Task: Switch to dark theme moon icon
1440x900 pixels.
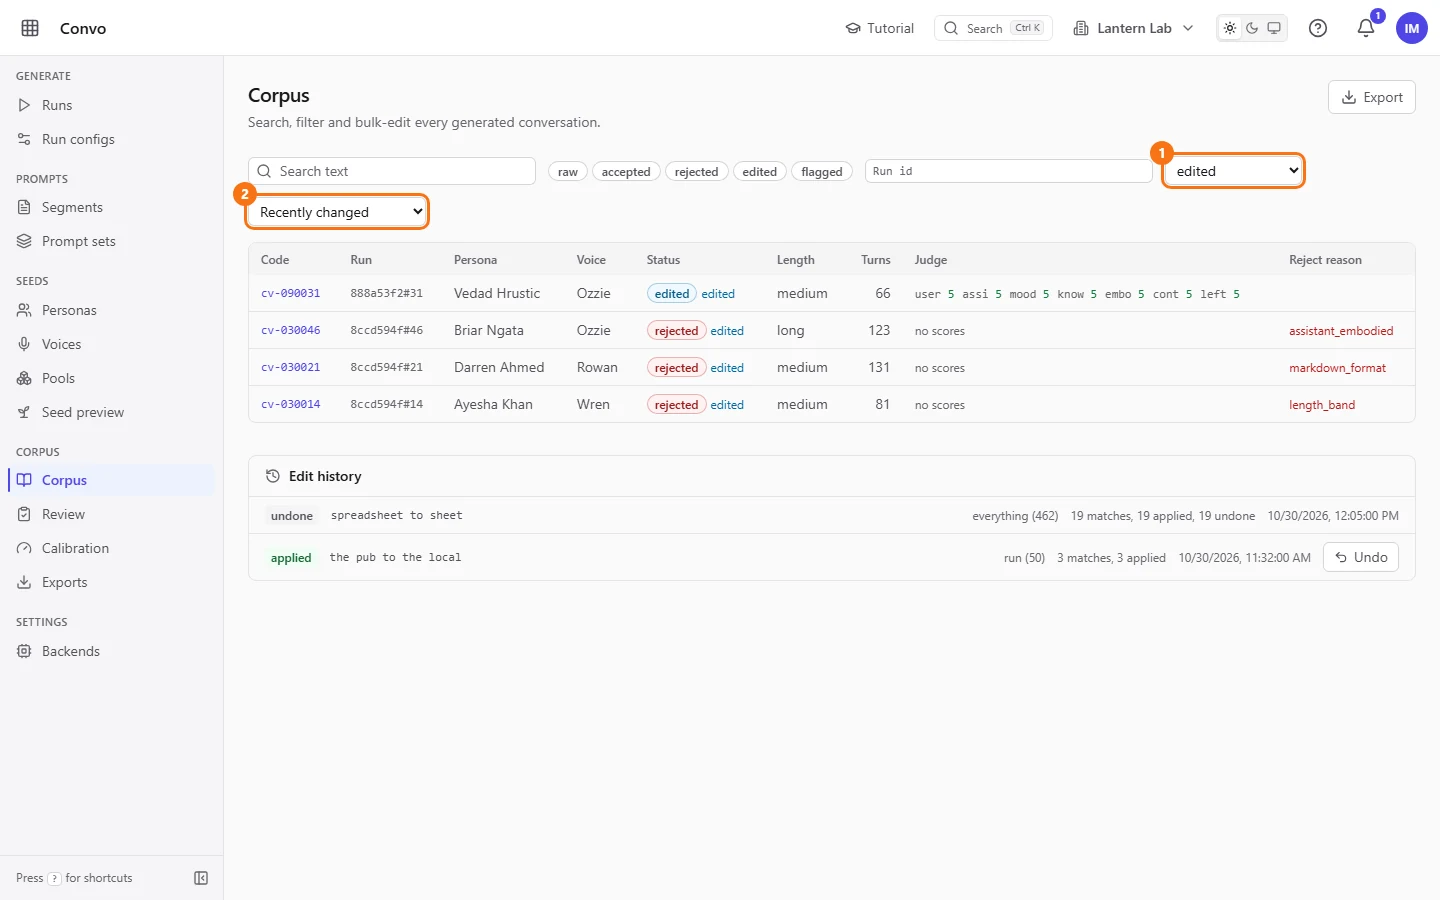Action: [1252, 28]
